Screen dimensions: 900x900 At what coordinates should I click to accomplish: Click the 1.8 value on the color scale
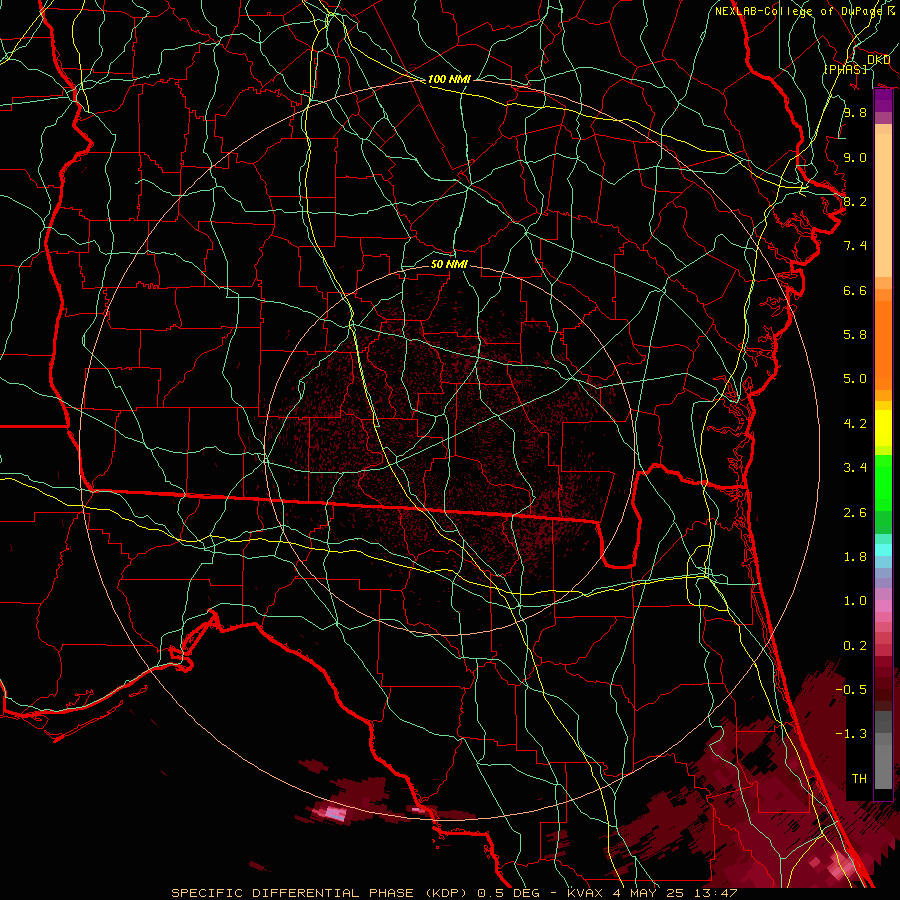pyautogui.click(x=855, y=557)
